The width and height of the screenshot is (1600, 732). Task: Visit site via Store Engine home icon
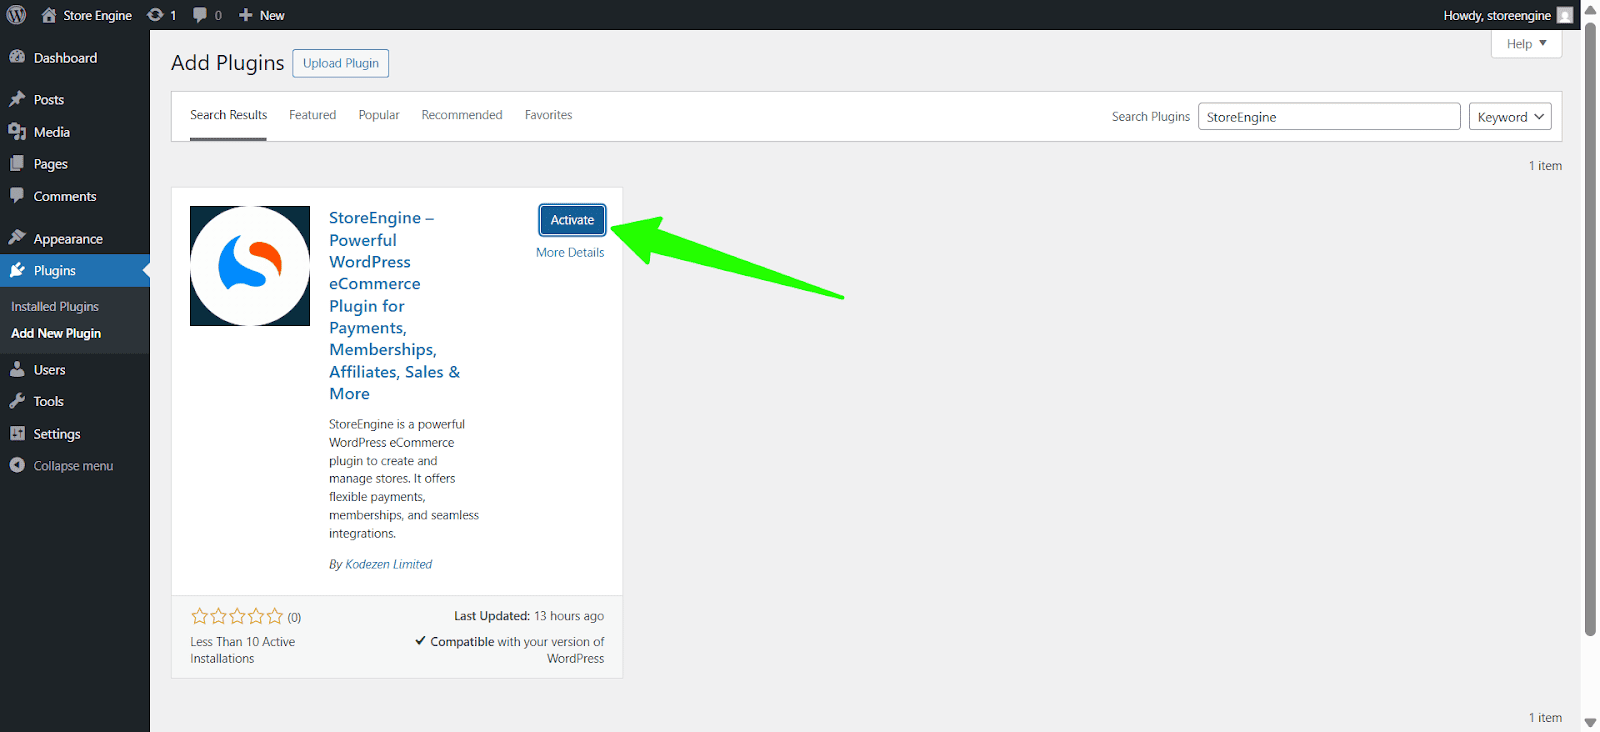(x=49, y=15)
